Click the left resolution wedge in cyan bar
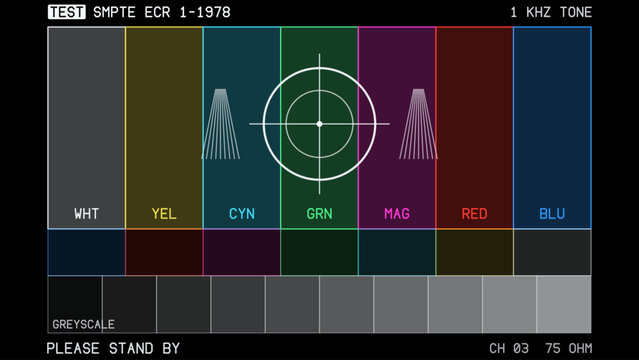The image size is (639, 360). coord(220,124)
